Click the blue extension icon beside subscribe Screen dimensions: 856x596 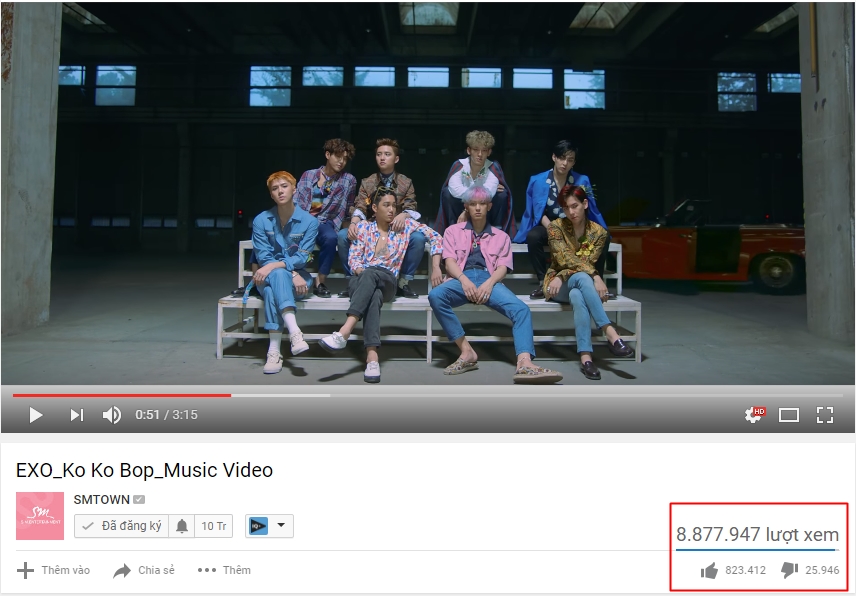pyautogui.click(x=259, y=526)
